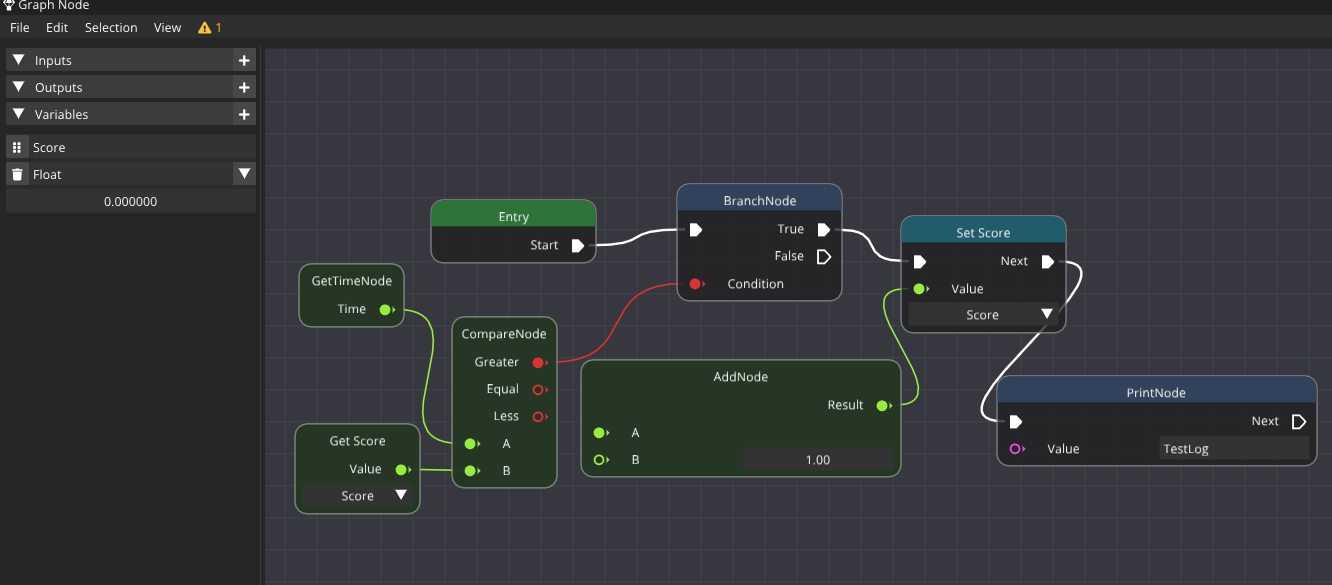Select the PrintNode title bar
The width and height of the screenshot is (1332, 585).
point(1157,393)
